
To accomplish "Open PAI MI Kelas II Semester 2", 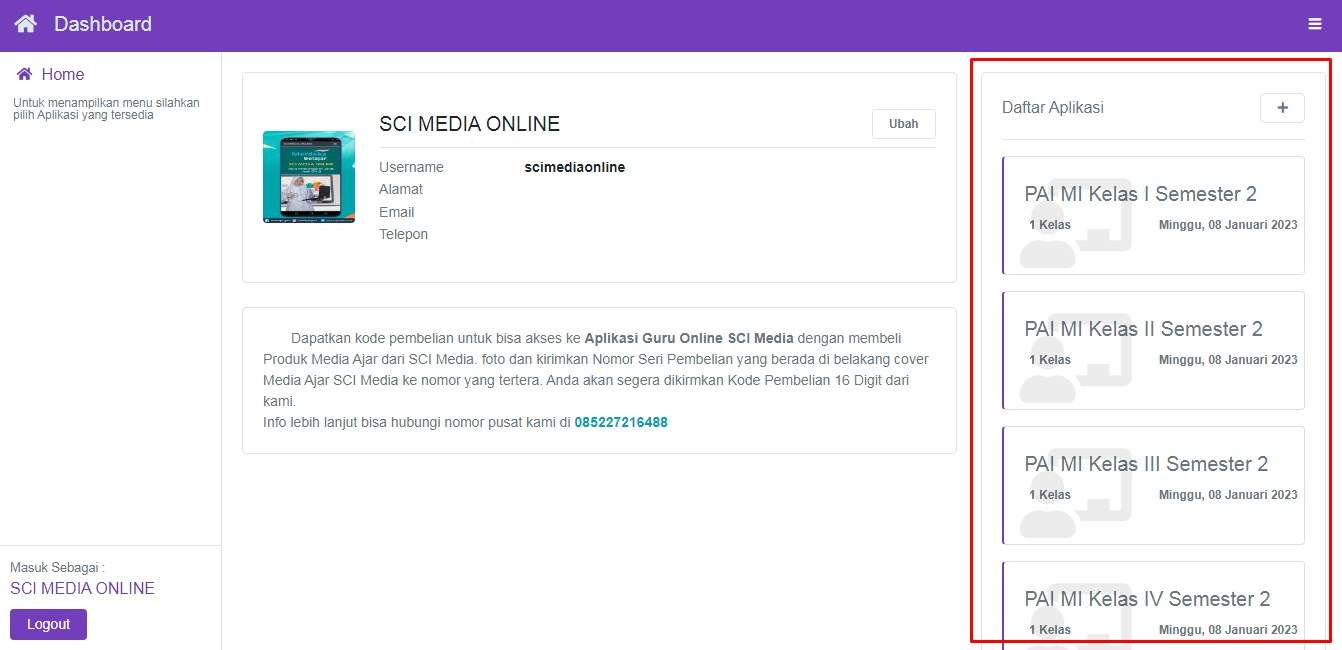I will tap(1143, 329).
